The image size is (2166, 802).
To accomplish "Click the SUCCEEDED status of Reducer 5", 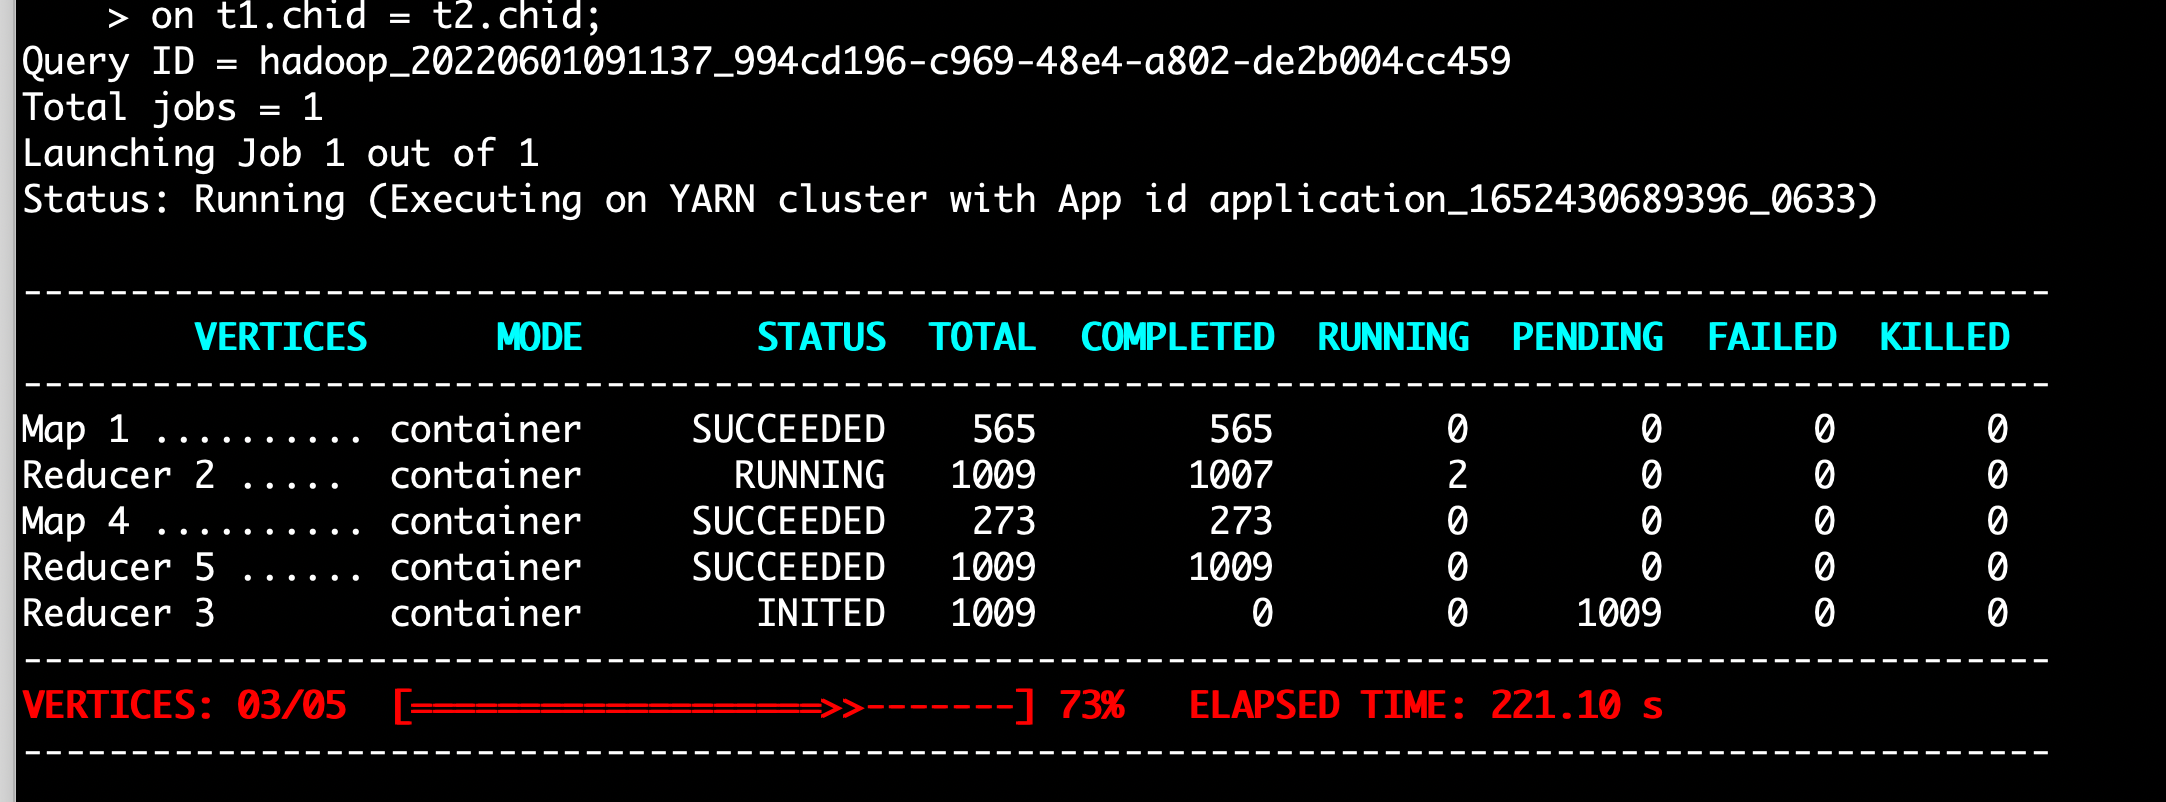I will 788,567.
